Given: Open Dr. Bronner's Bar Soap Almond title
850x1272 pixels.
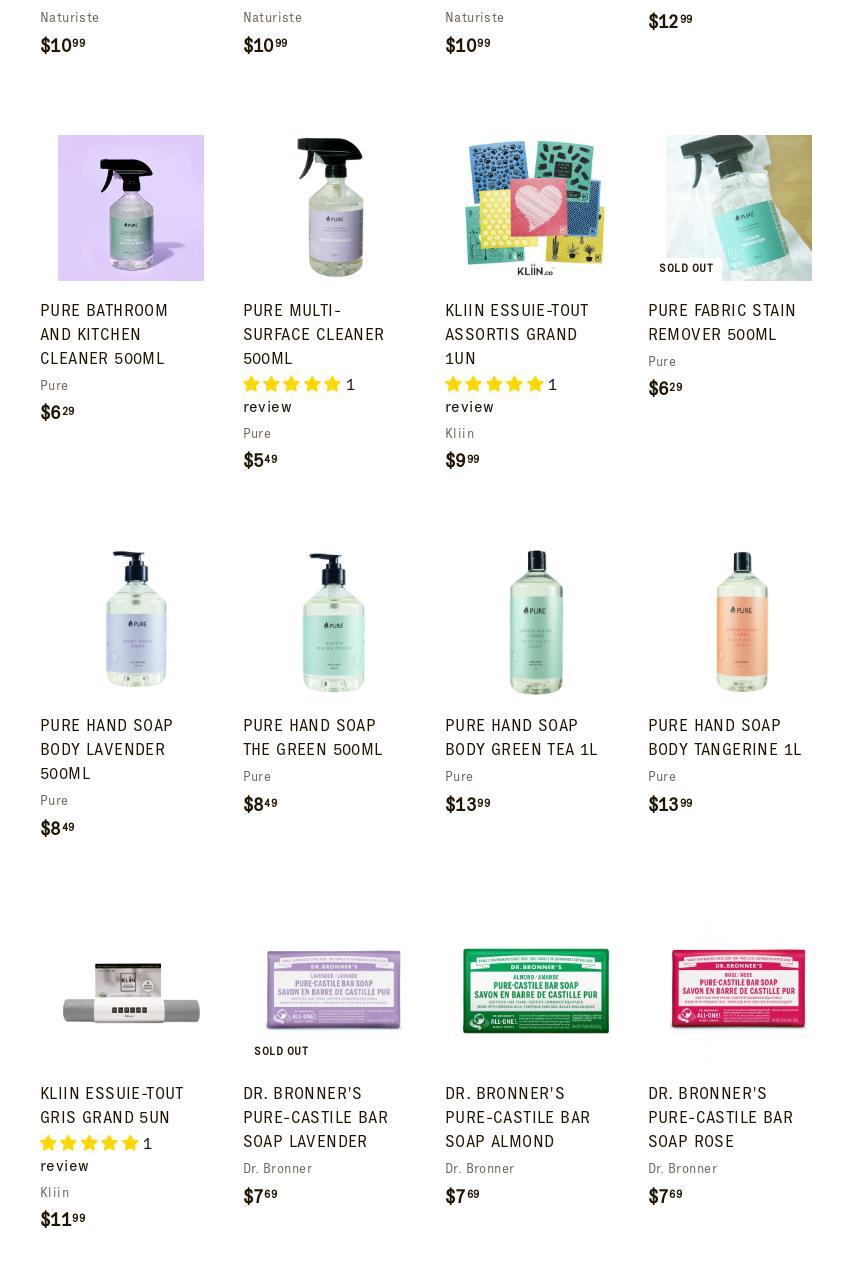Looking at the screenshot, I should (x=518, y=1118).
